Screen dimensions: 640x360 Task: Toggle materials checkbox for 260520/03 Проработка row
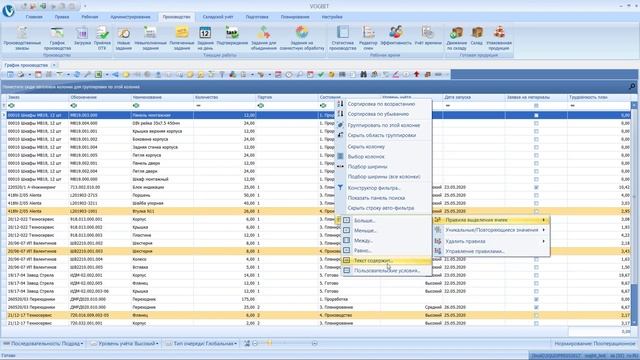point(536,299)
